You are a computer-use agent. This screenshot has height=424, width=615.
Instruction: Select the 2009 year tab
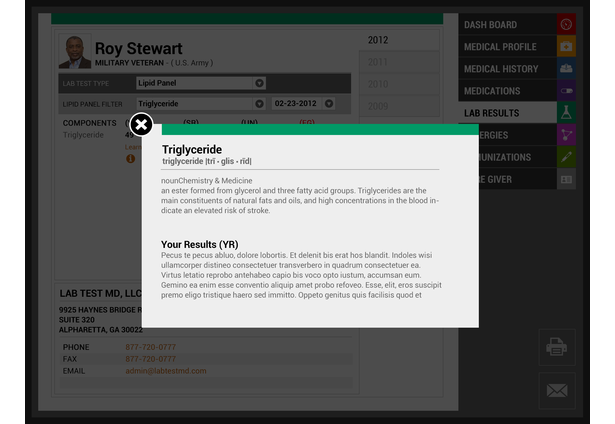tap(399, 106)
